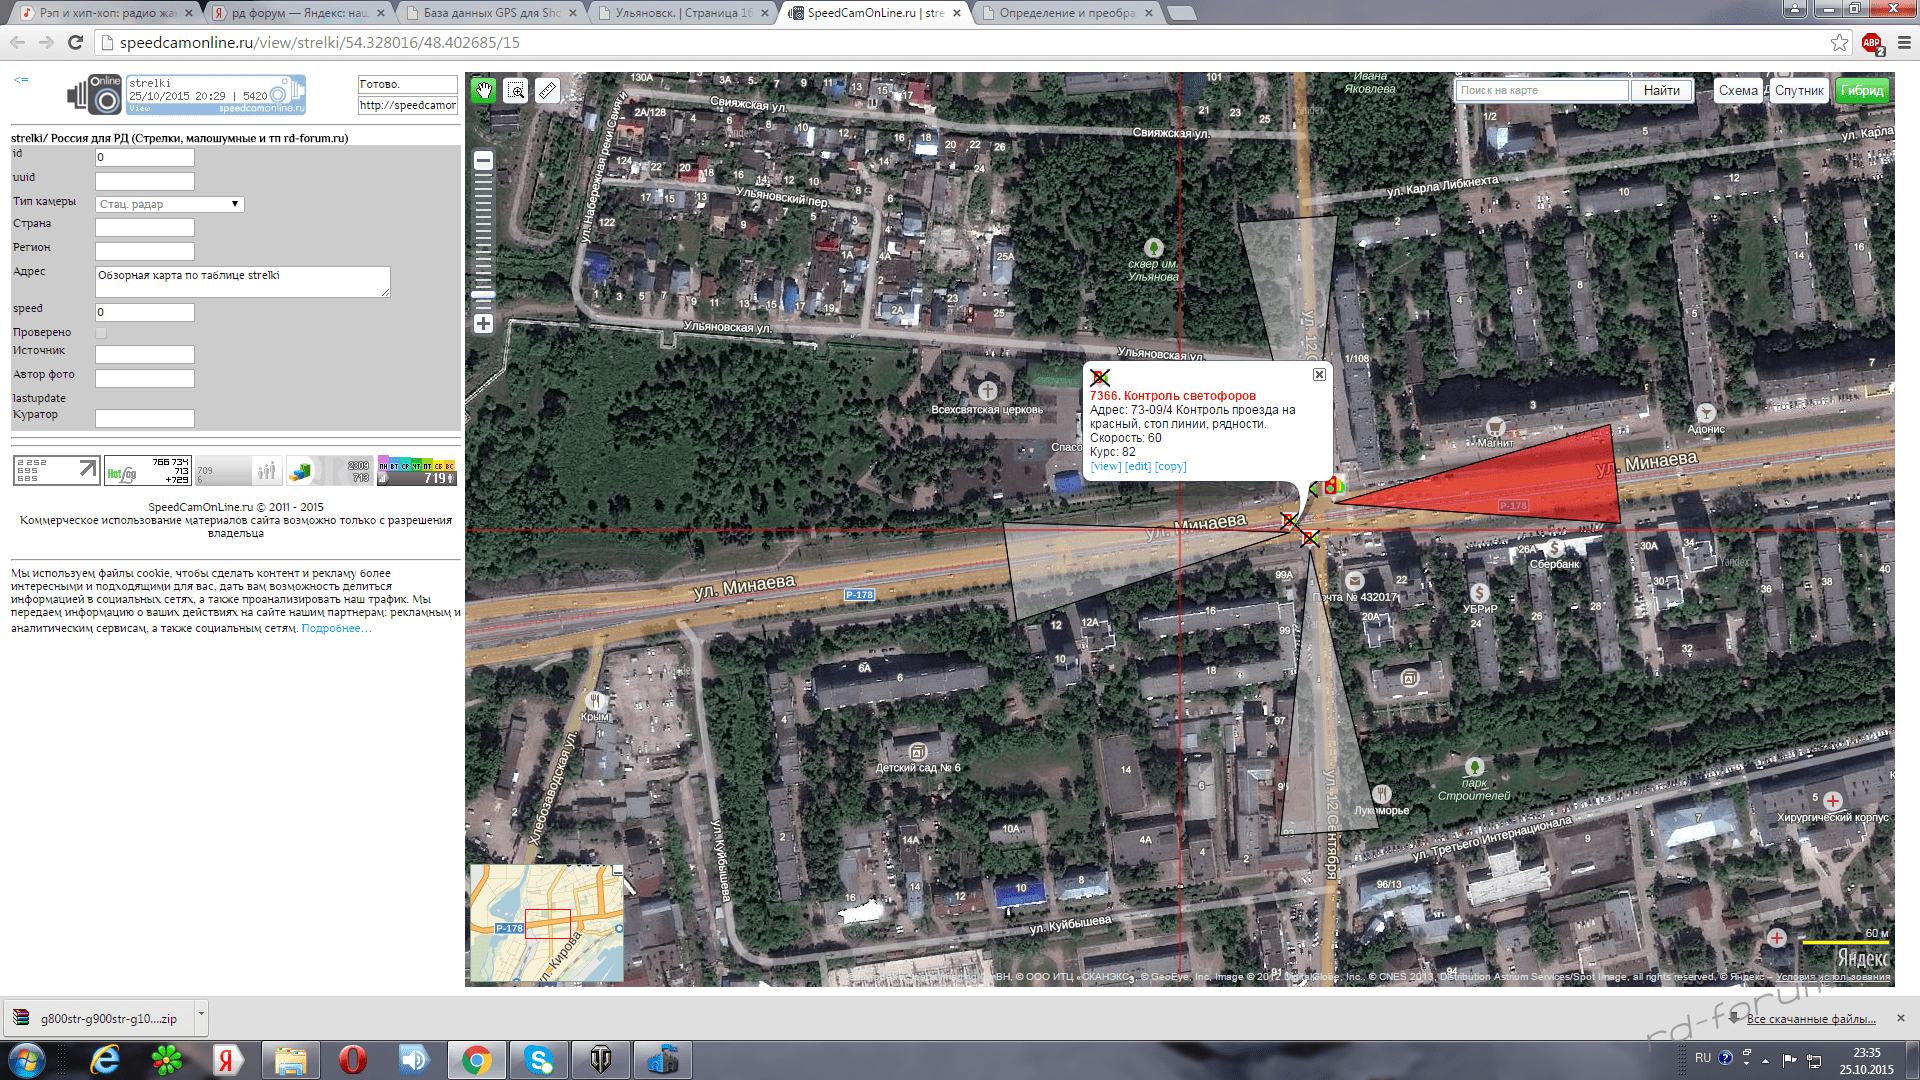Viewport: 1920px width, 1080px height.
Task: Expand the downloaded zip file options arrow
Action: pos(201,1014)
